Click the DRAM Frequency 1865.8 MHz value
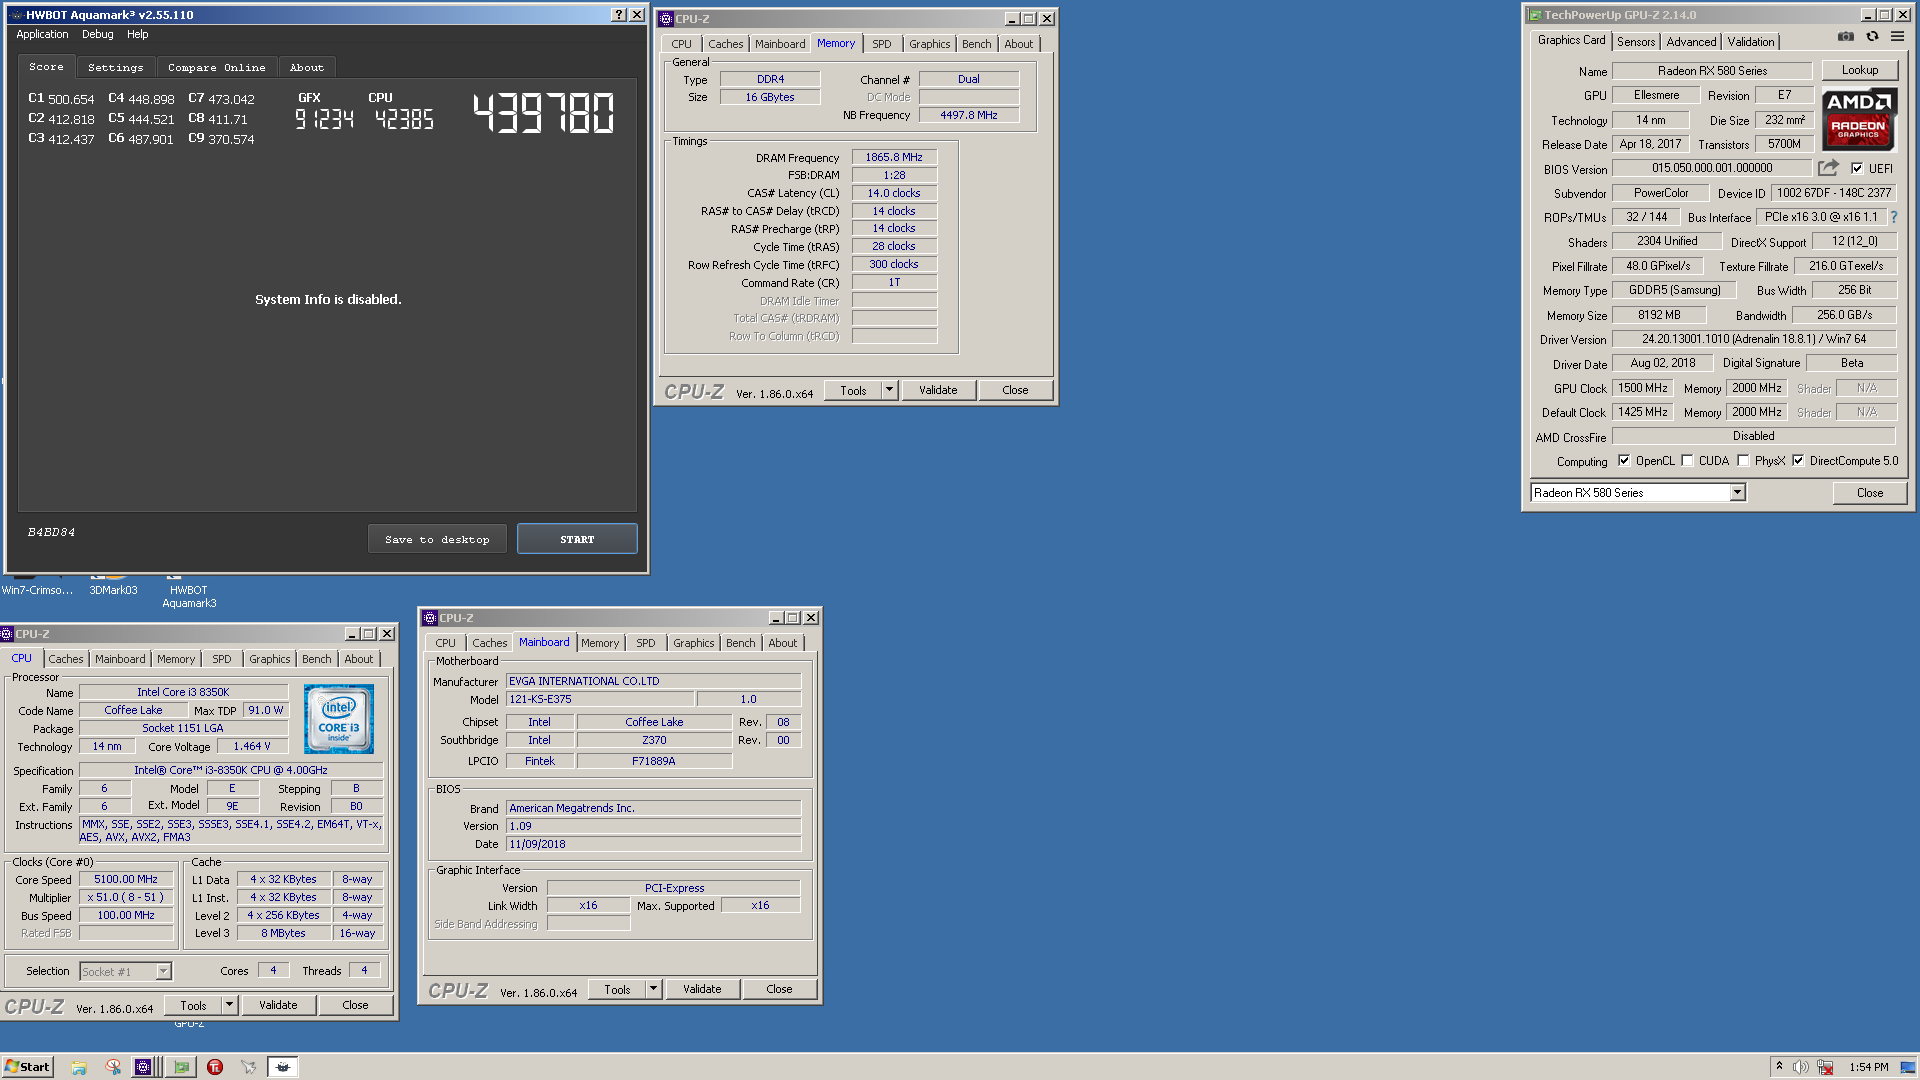This screenshot has width=1920, height=1080. [894, 157]
